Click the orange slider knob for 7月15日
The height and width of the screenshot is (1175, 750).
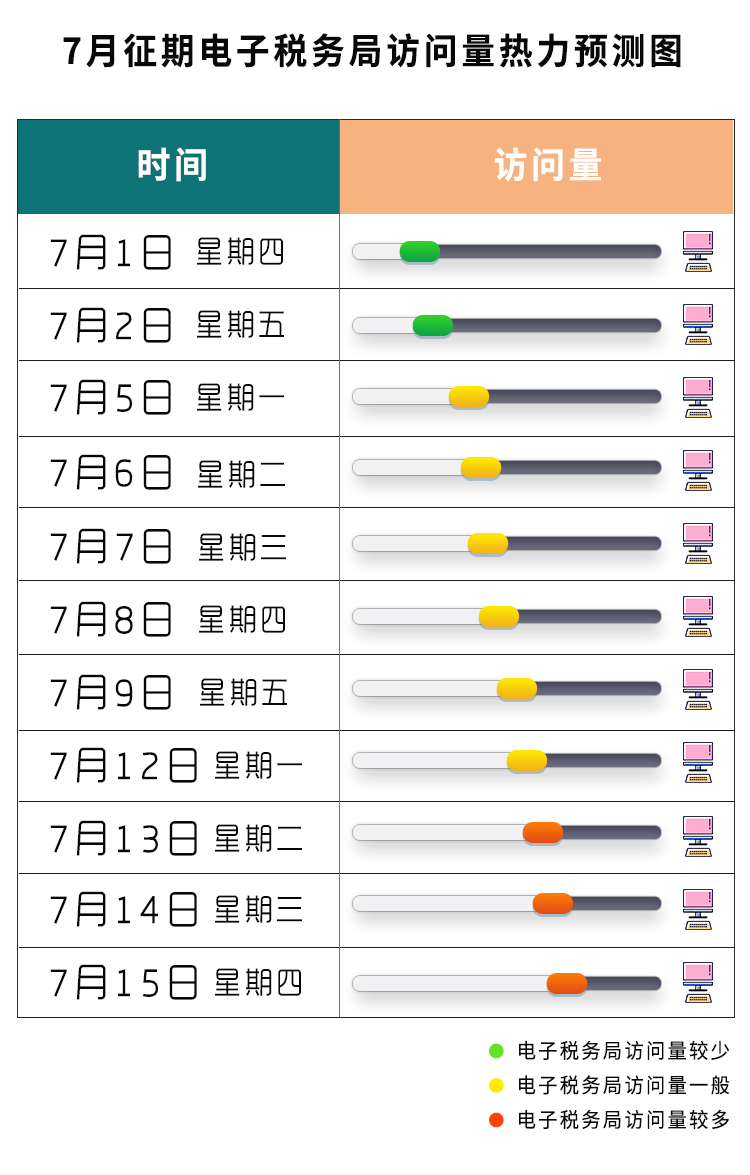567,983
